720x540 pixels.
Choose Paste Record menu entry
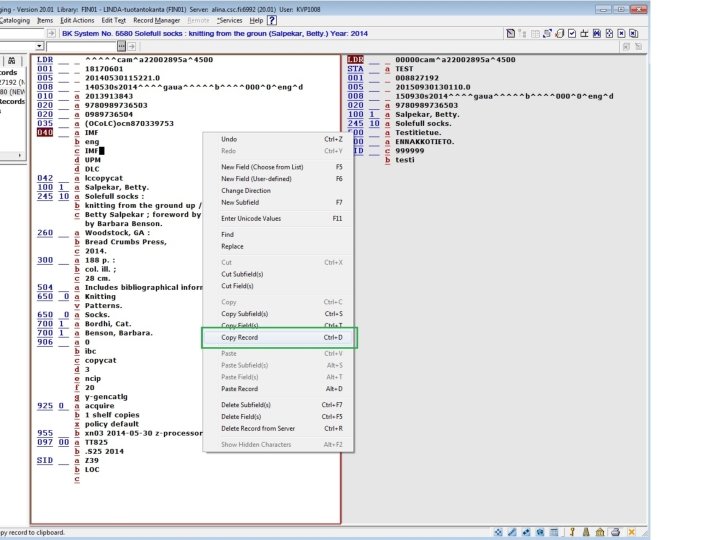(x=278, y=389)
